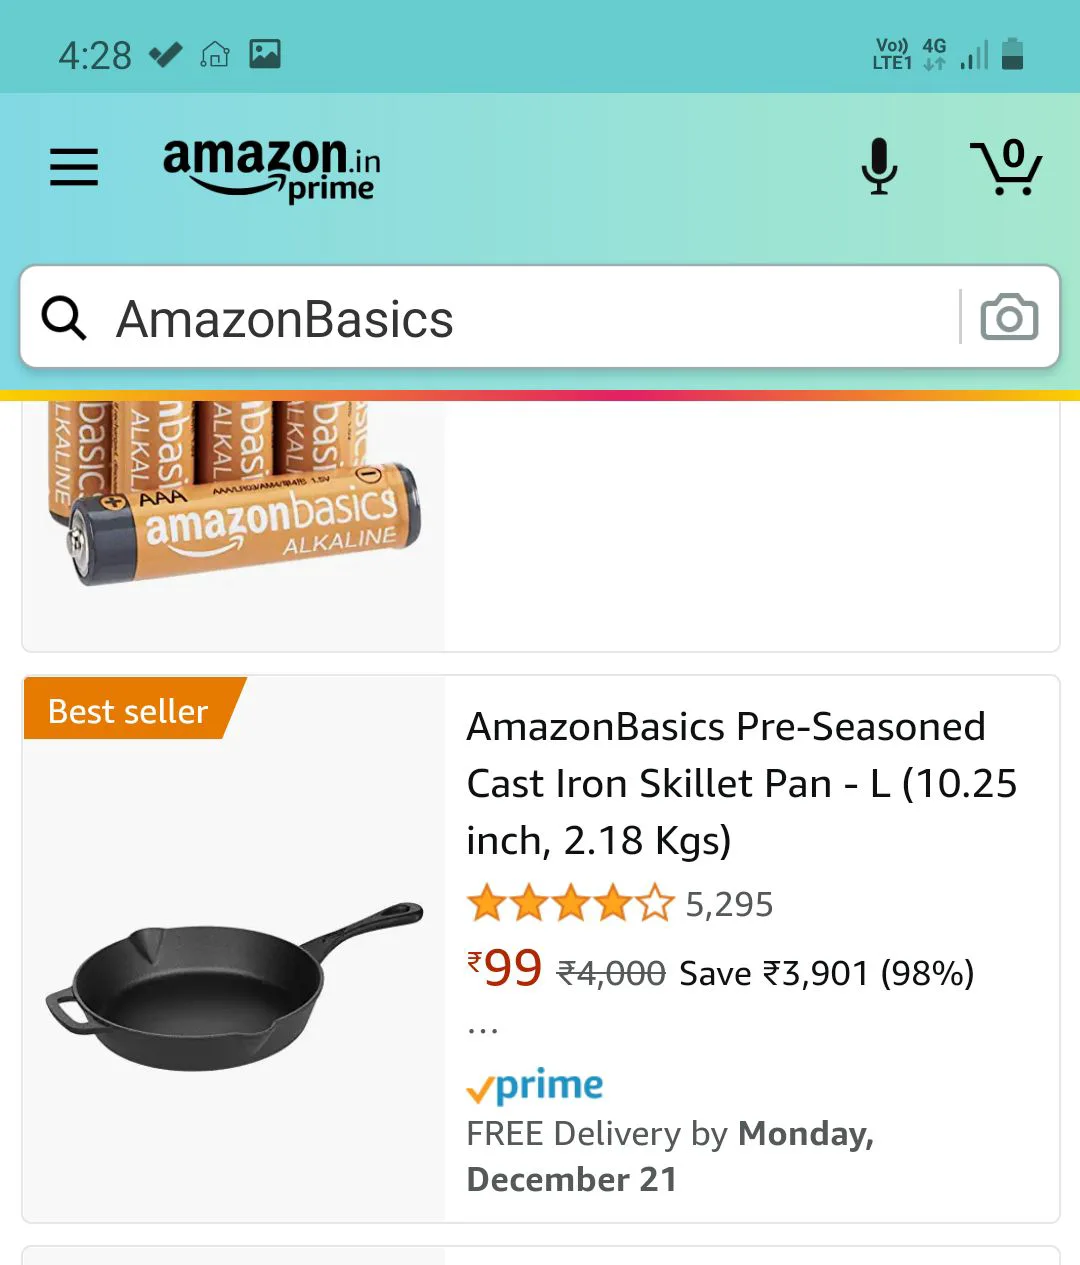Image resolution: width=1080 pixels, height=1265 pixels.
Task: Tap the Best seller badge
Action: coord(128,711)
